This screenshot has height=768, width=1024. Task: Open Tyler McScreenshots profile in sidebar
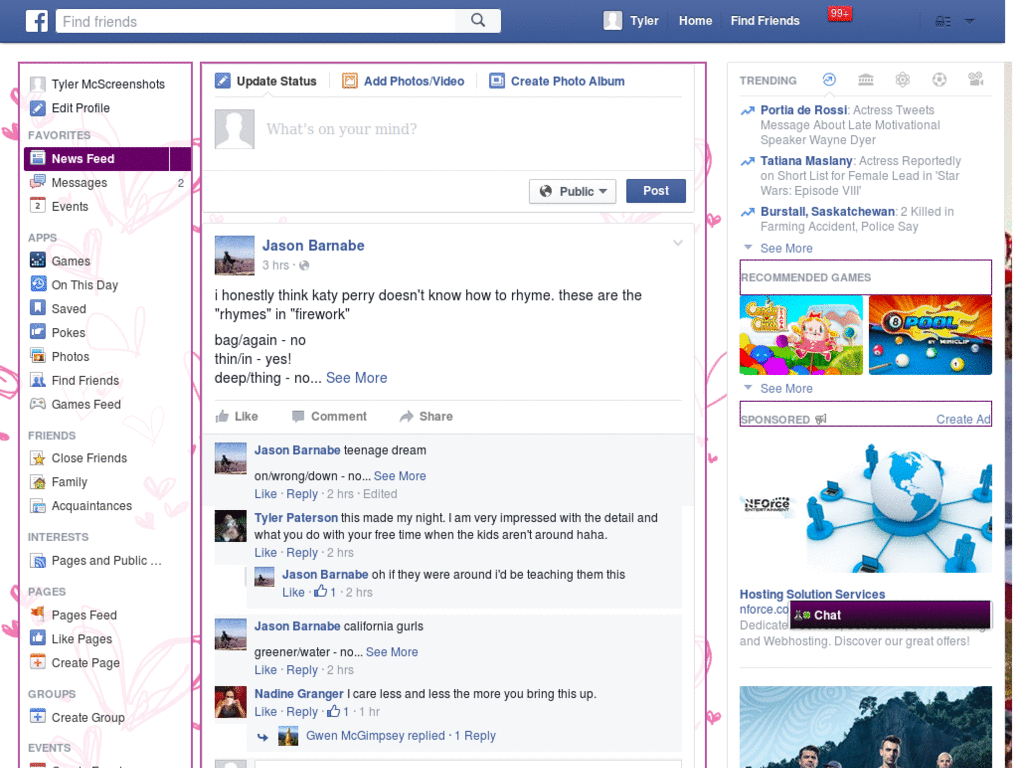[x=108, y=84]
